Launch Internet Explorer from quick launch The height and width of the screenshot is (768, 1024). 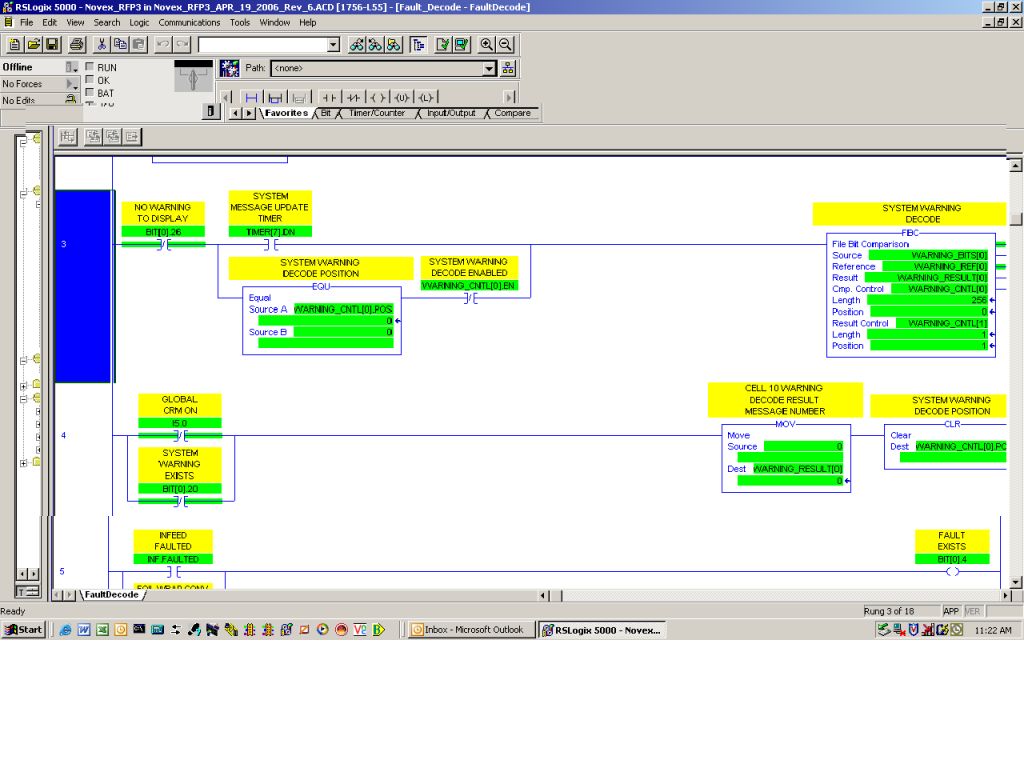tap(65, 630)
